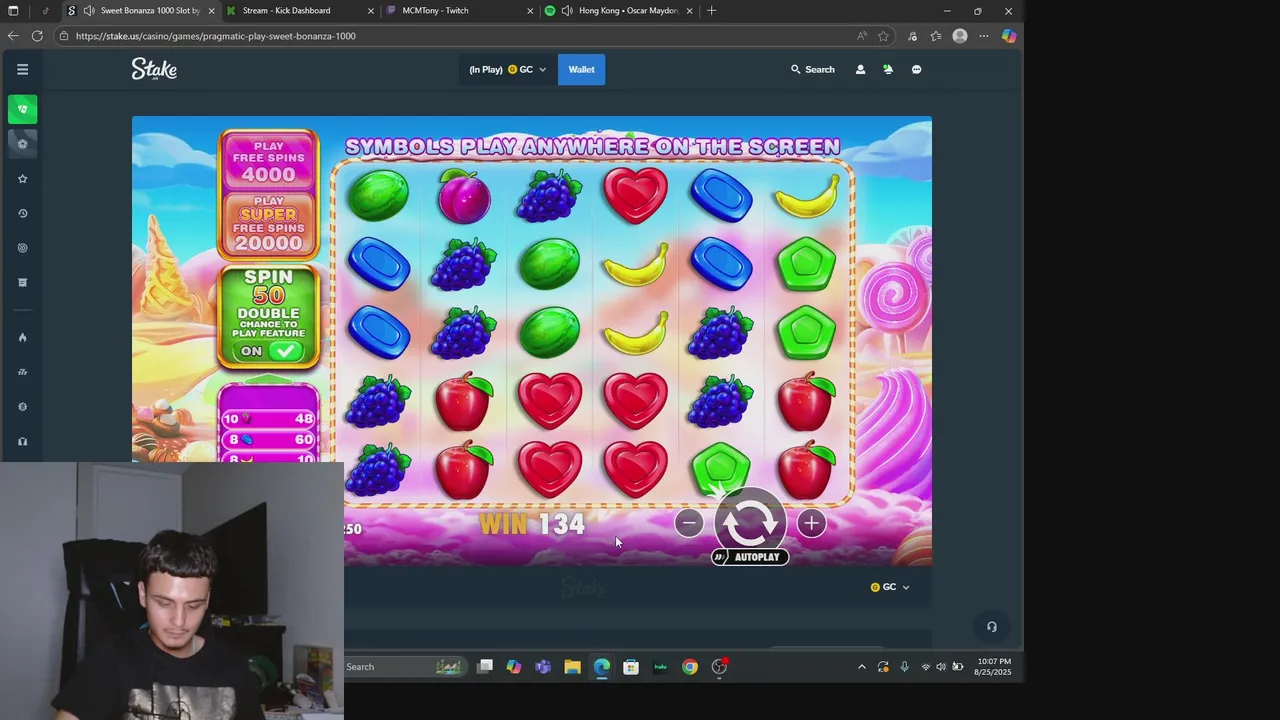Reload the page
The height and width of the screenshot is (720, 1280).
point(37,36)
